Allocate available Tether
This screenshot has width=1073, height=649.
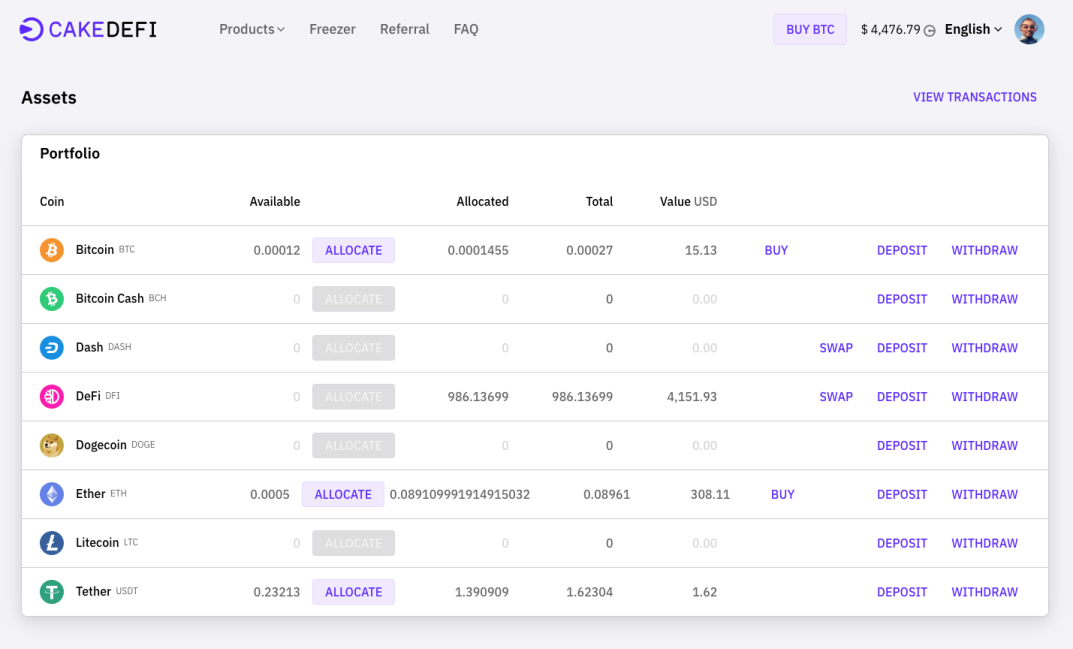pyautogui.click(x=354, y=591)
